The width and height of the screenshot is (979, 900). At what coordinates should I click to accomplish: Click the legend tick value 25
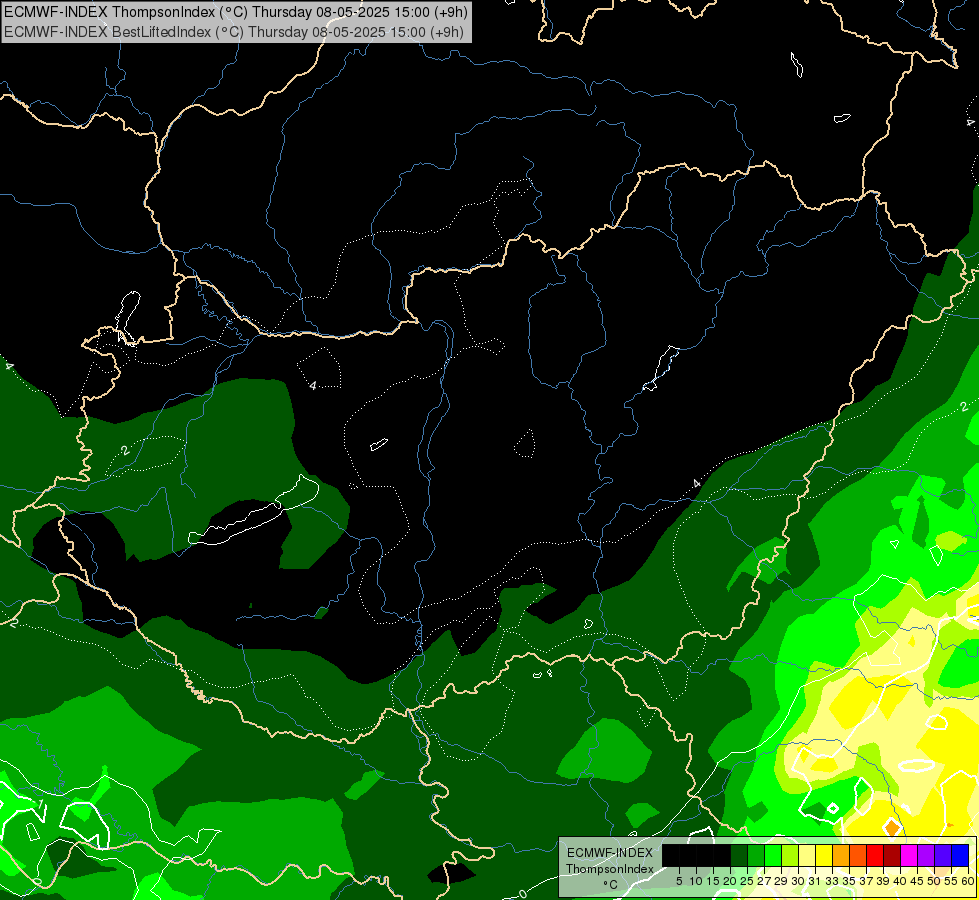(747, 881)
